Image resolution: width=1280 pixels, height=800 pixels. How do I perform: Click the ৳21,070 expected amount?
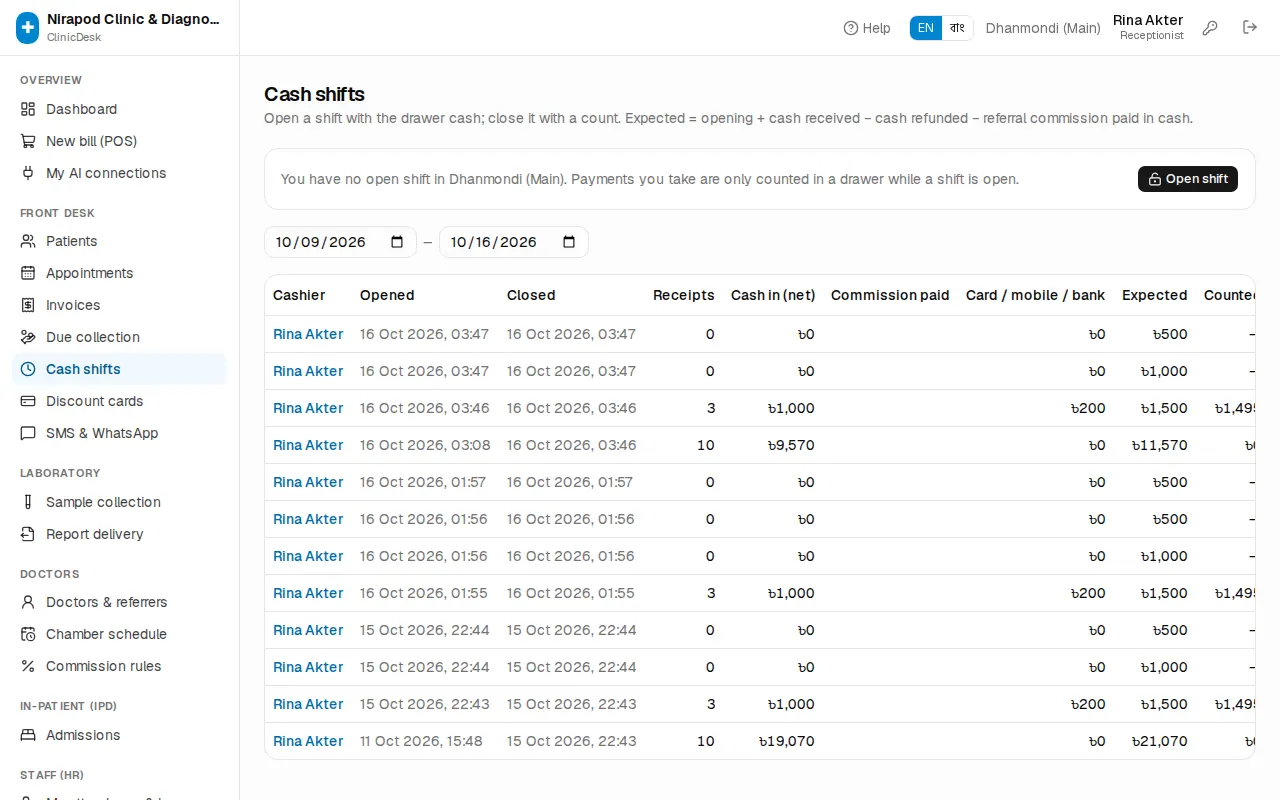coord(1160,741)
